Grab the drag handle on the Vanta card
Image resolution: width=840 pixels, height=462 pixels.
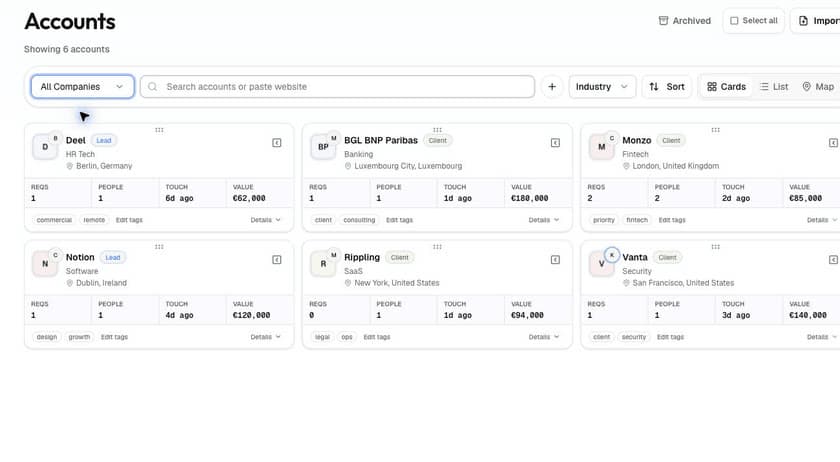[715, 247]
